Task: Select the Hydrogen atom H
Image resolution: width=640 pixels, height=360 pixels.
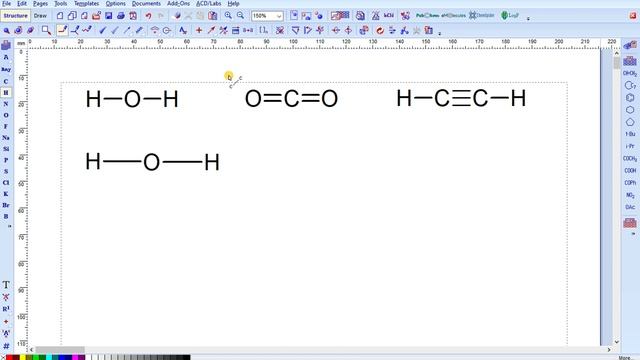Action: click(6, 93)
